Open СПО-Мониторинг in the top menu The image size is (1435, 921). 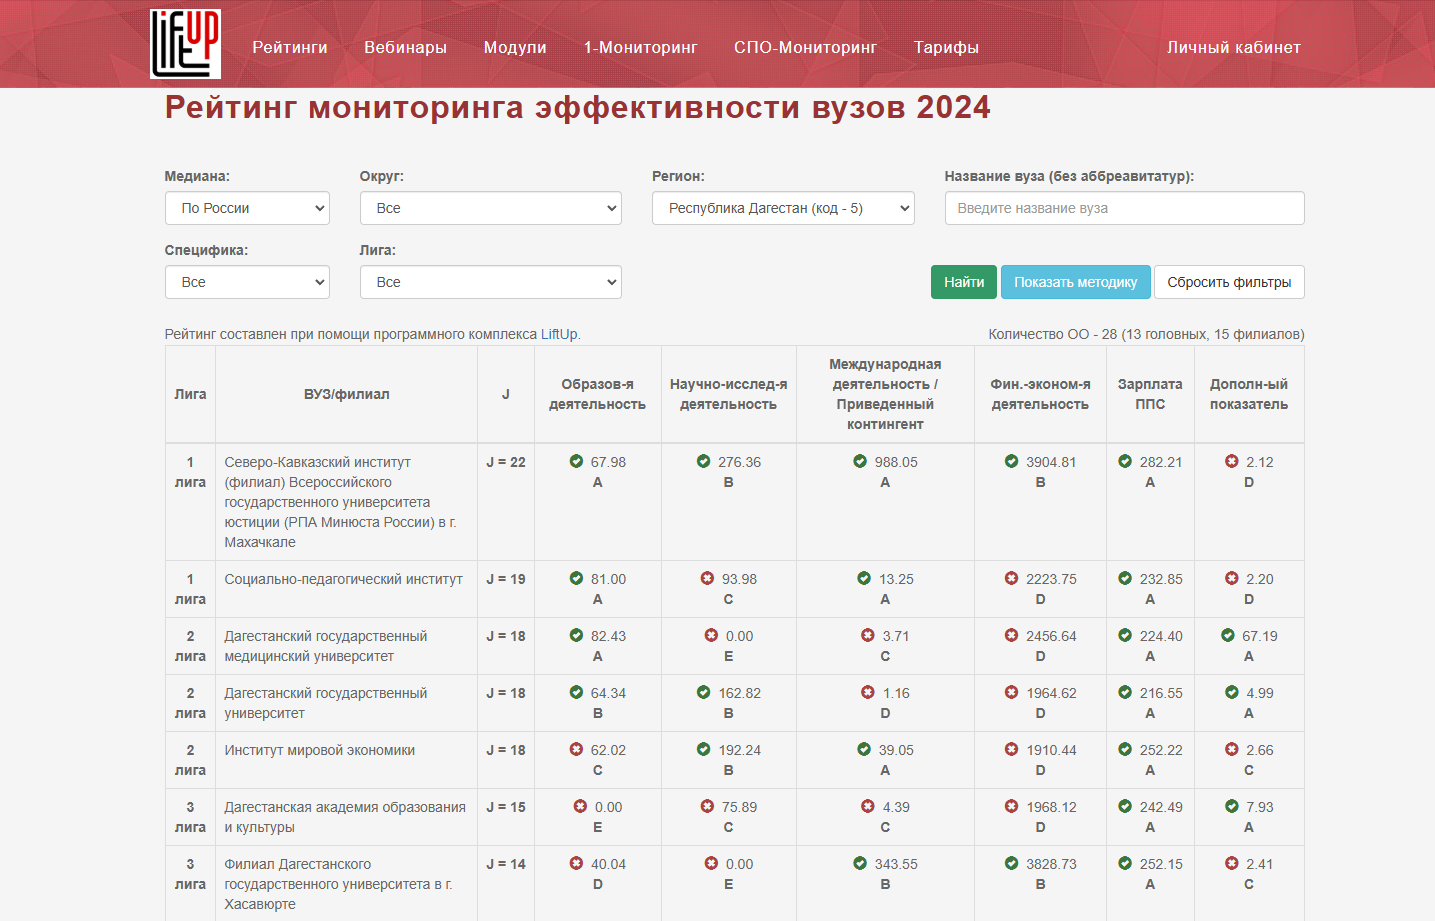click(805, 47)
